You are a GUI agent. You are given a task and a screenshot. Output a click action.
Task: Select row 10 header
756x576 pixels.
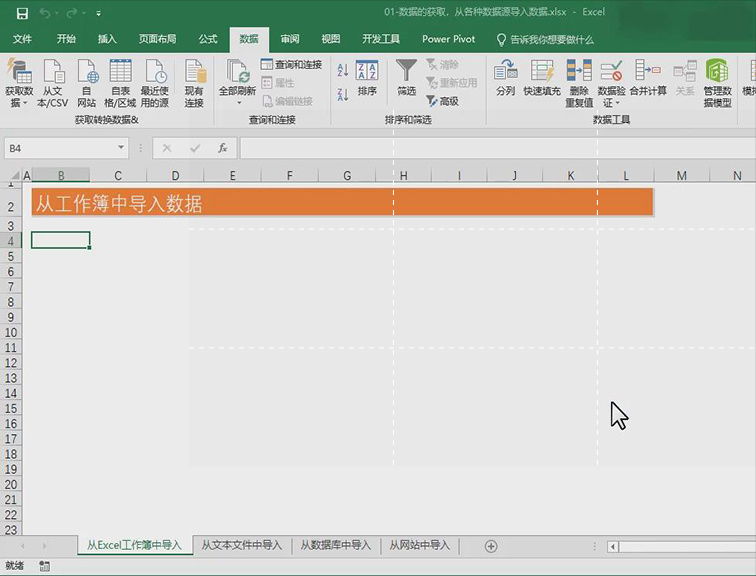click(11, 333)
